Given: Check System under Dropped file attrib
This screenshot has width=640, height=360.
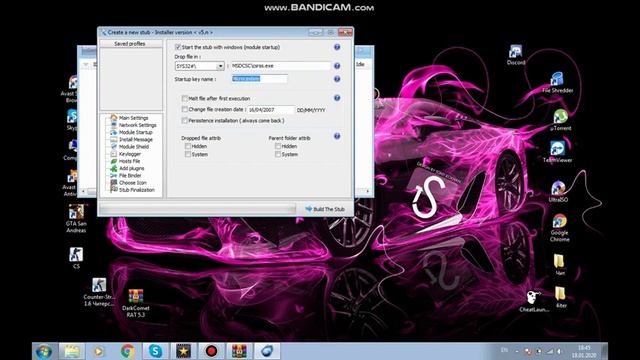Looking at the screenshot, I should [x=188, y=154].
